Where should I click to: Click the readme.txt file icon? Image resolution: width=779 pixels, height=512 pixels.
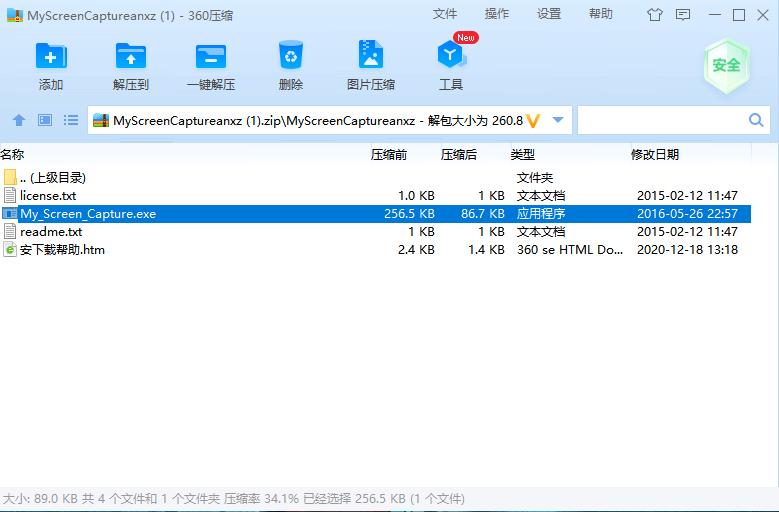(x=10, y=231)
